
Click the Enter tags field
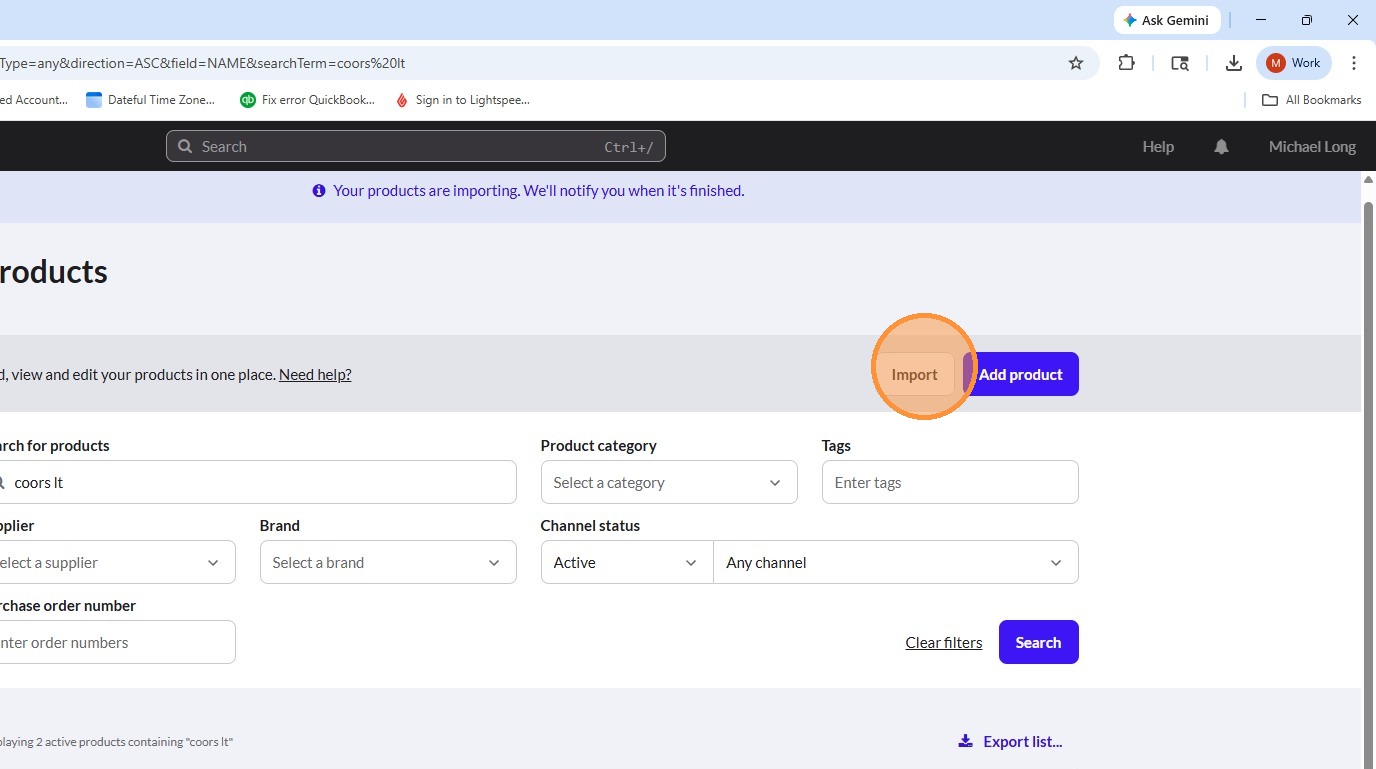point(950,482)
